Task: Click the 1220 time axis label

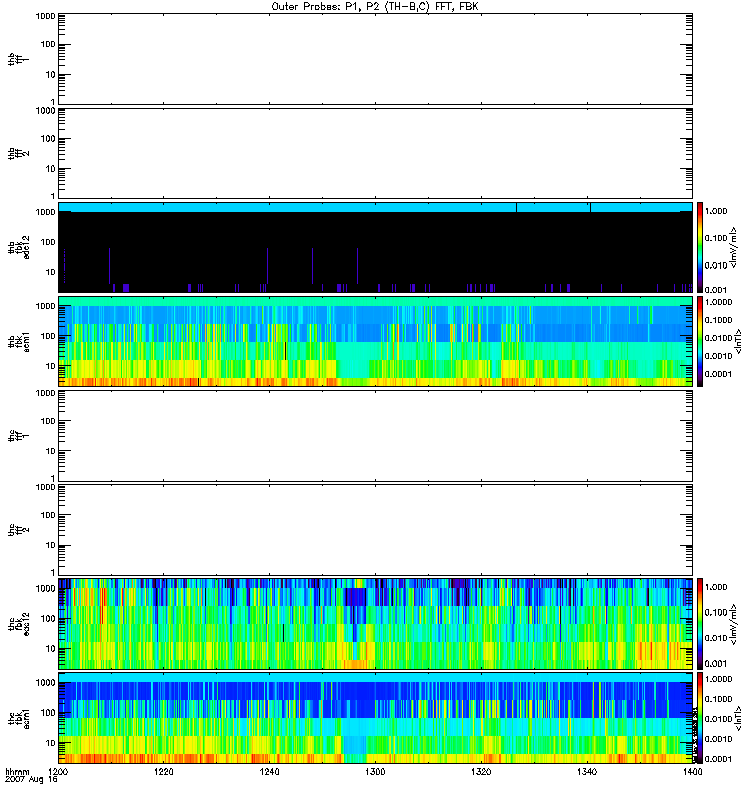Action: click(x=164, y=774)
